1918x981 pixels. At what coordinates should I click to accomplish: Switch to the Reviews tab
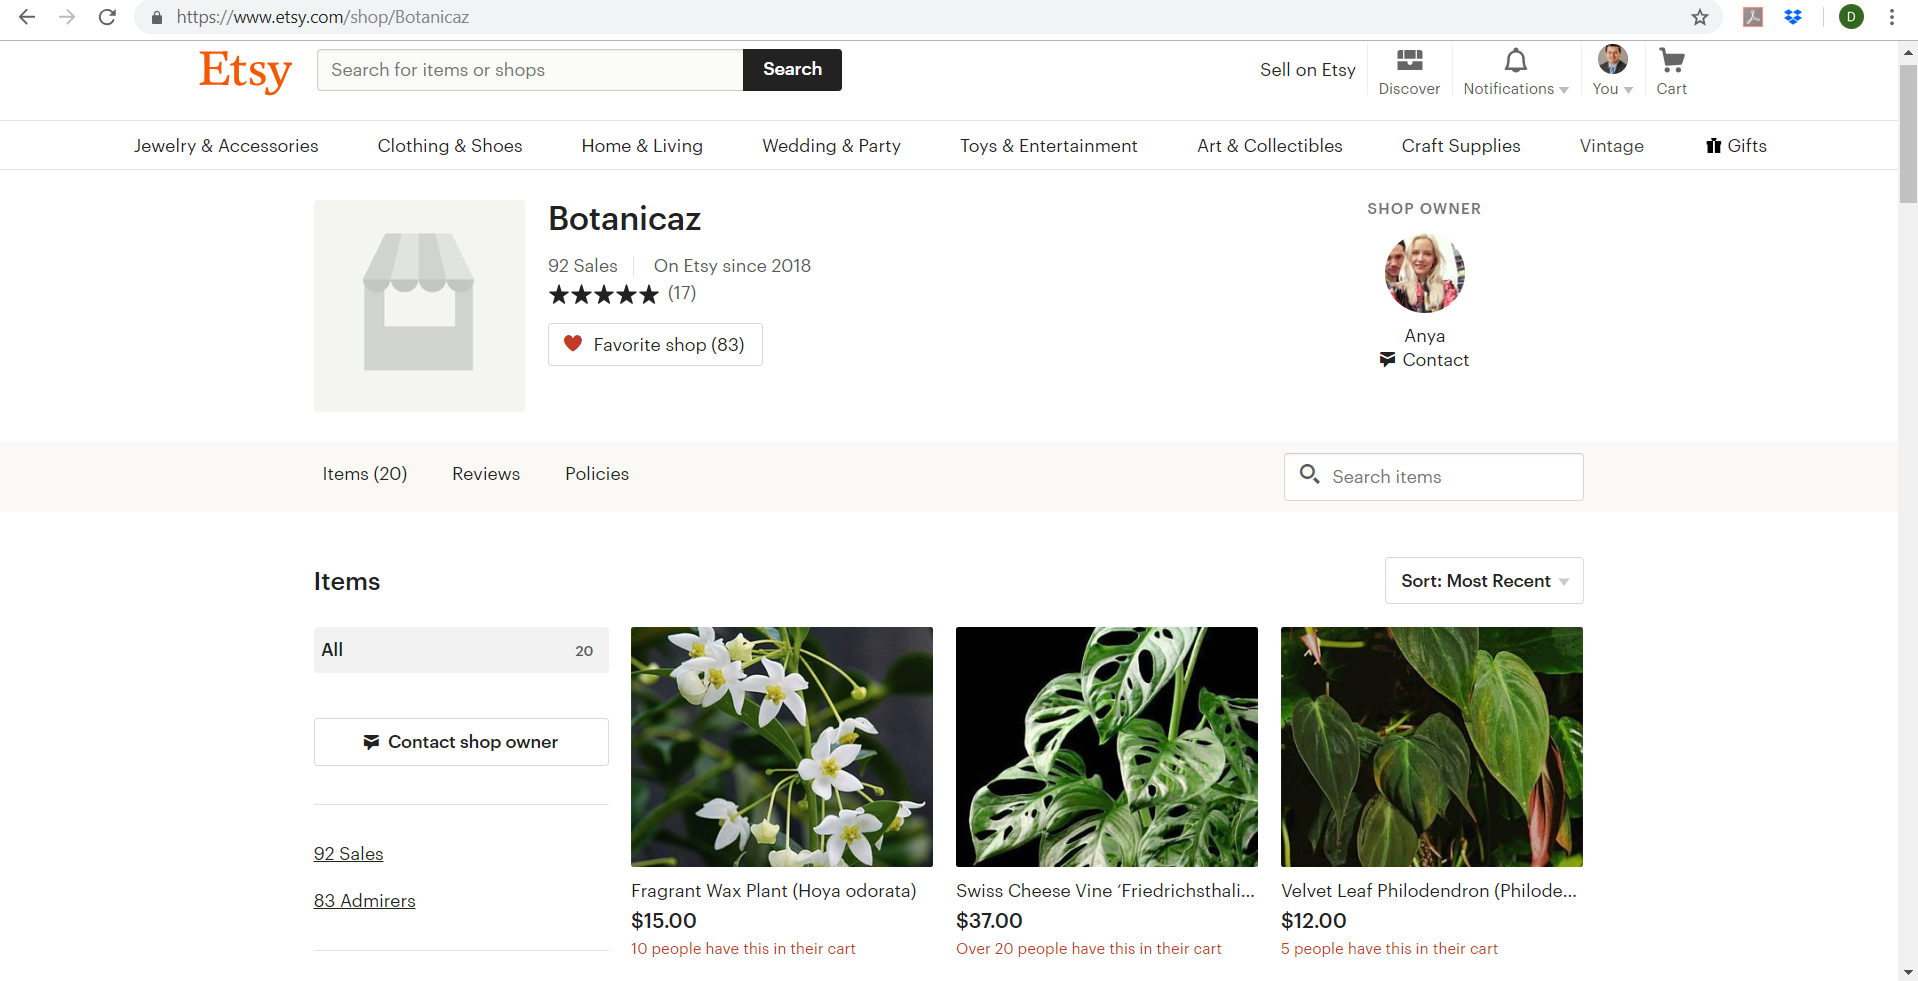(x=486, y=474)
